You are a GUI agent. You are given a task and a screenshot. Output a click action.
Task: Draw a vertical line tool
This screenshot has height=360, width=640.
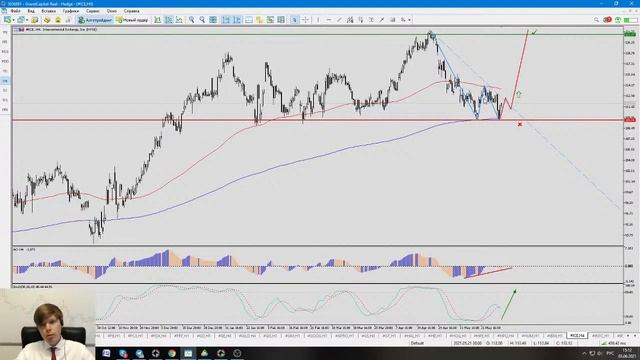click(x=318, y=20)
